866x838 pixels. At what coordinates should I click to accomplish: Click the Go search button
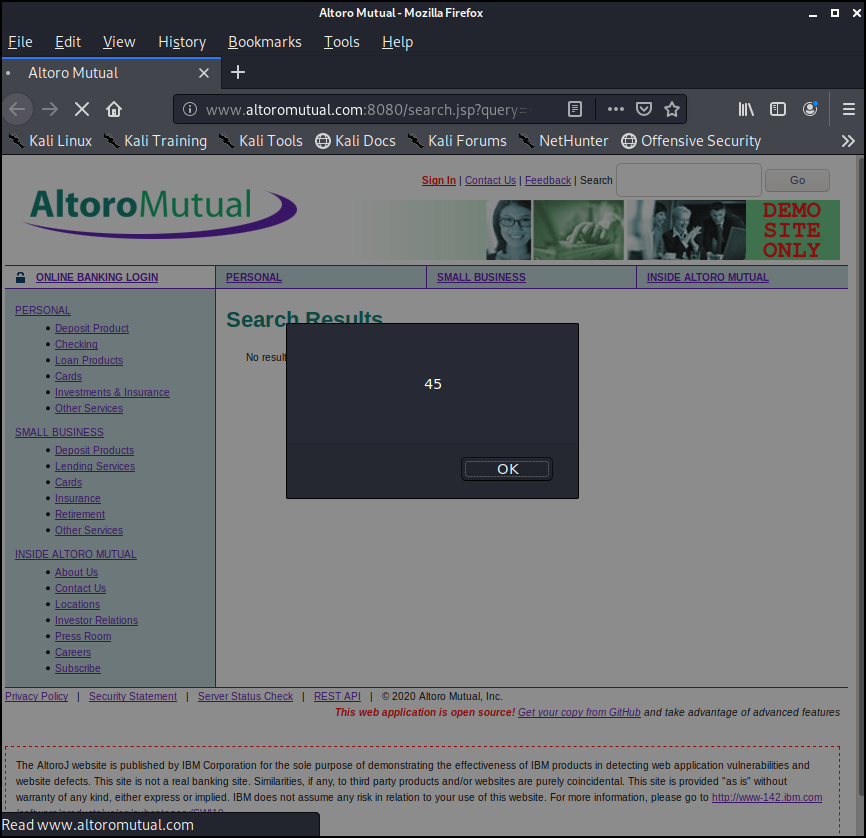(797, 180)
